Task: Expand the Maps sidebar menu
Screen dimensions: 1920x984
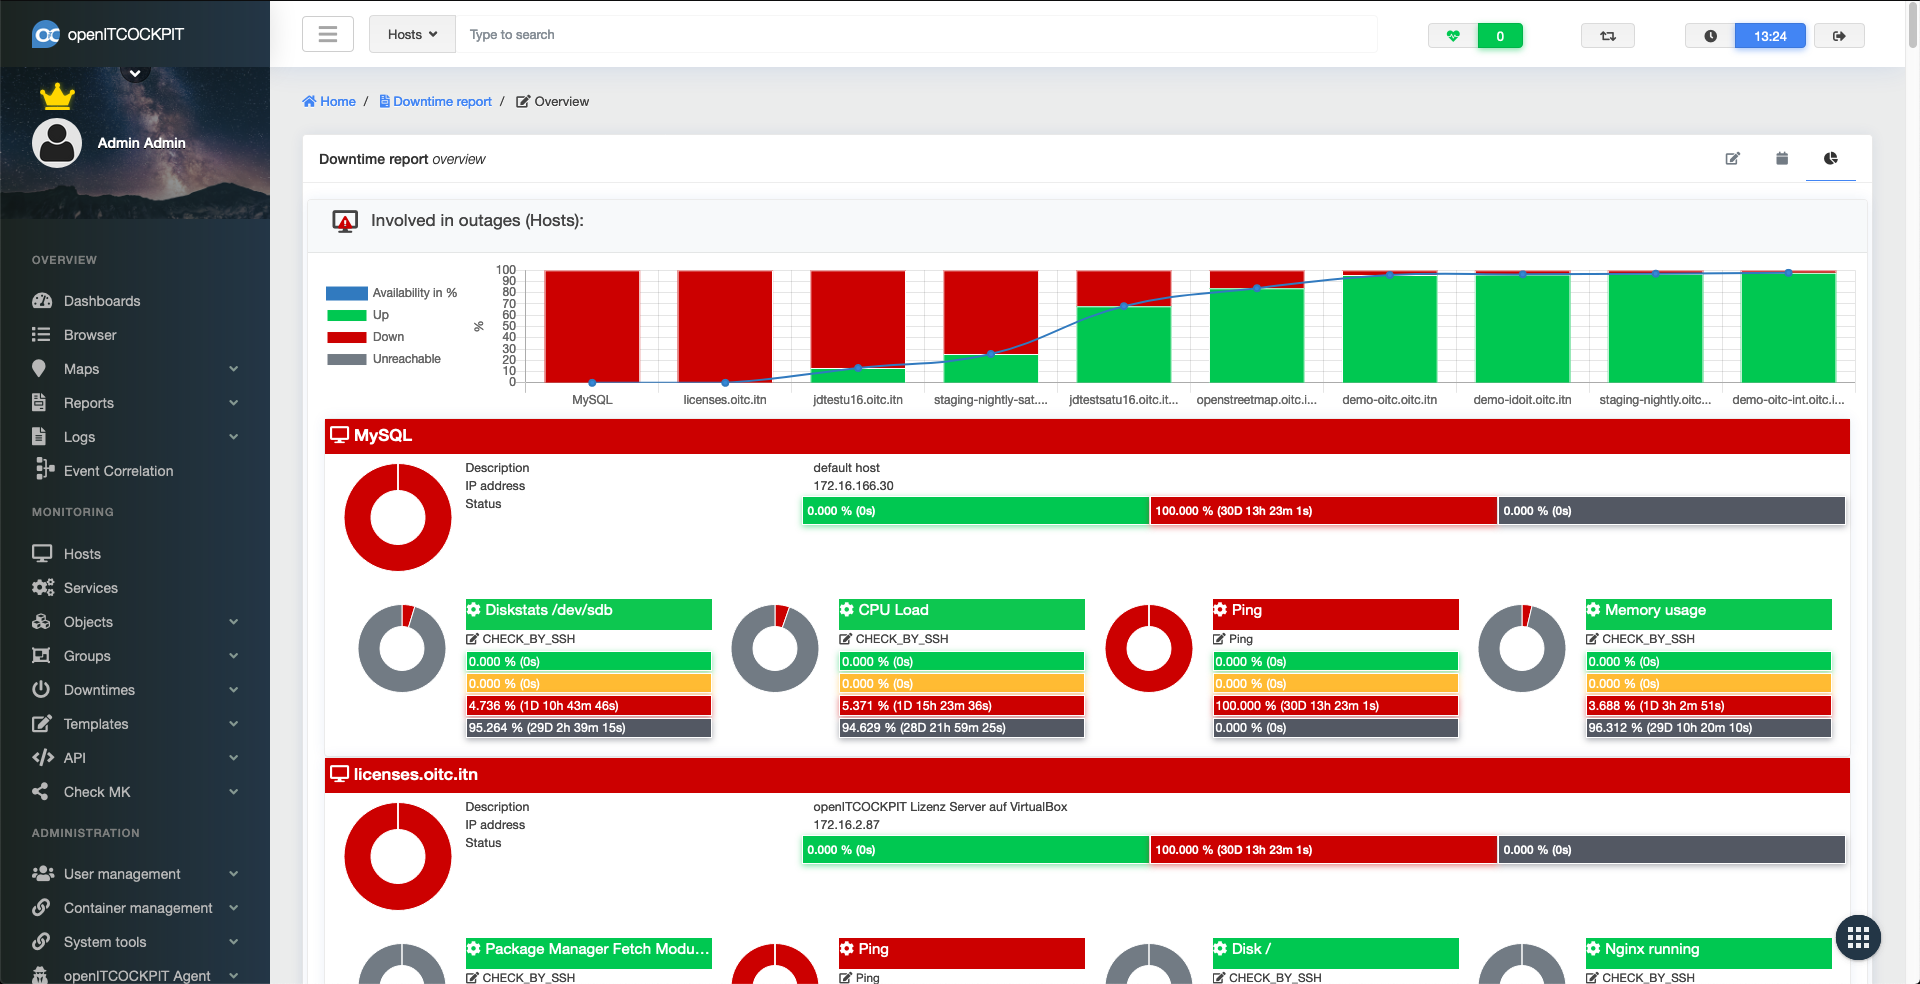Action: pyautogui.click(x=135, y=369)
